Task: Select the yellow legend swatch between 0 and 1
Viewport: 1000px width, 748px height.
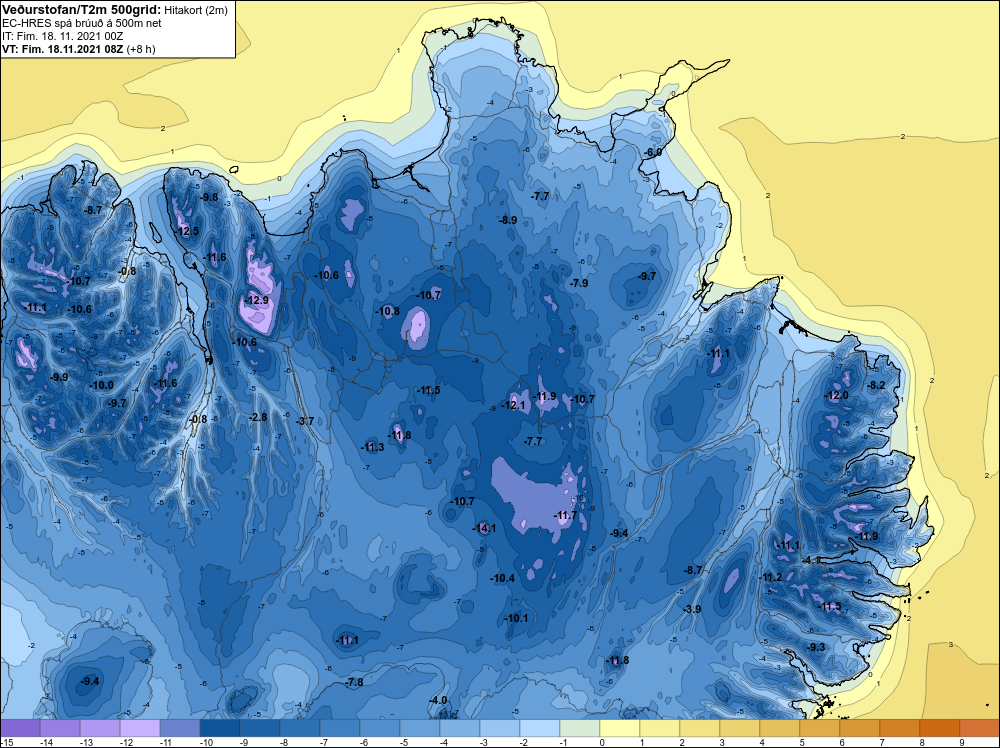Action: [x=620, y=728]
